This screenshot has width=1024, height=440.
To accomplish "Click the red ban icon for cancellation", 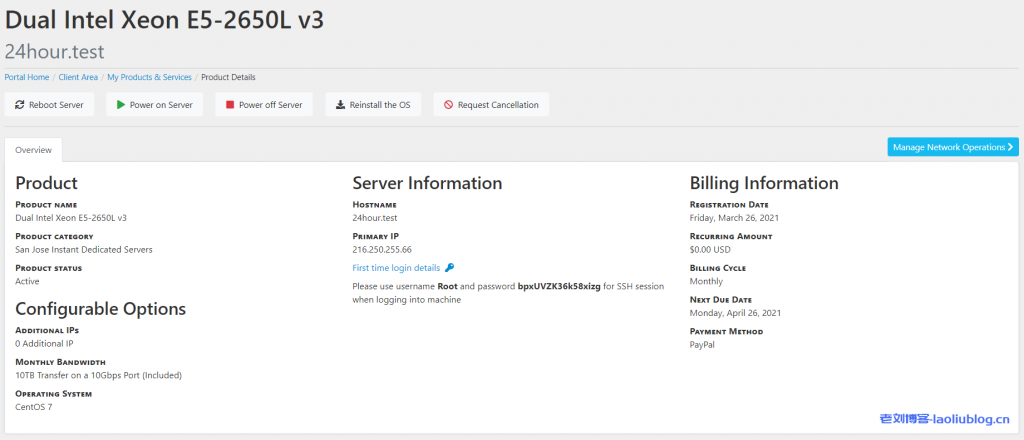I will [x=449, y=105].
